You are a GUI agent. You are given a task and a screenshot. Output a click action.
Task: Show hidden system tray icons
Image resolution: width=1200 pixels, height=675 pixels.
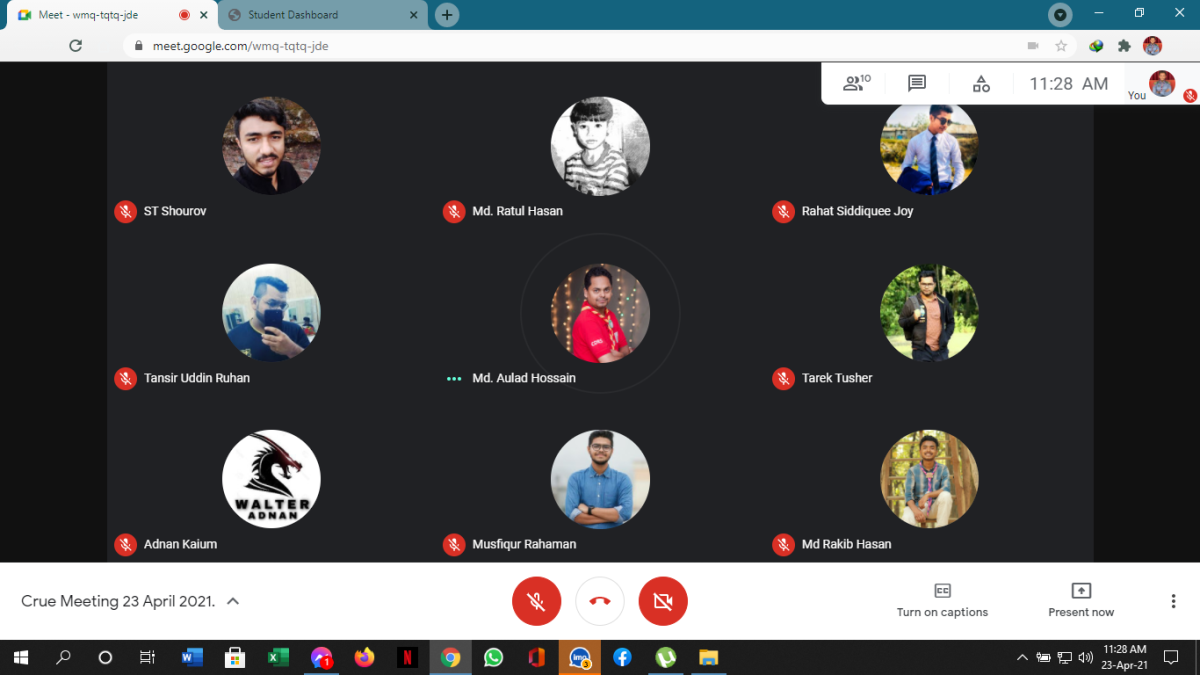(x=1022, y=658)
